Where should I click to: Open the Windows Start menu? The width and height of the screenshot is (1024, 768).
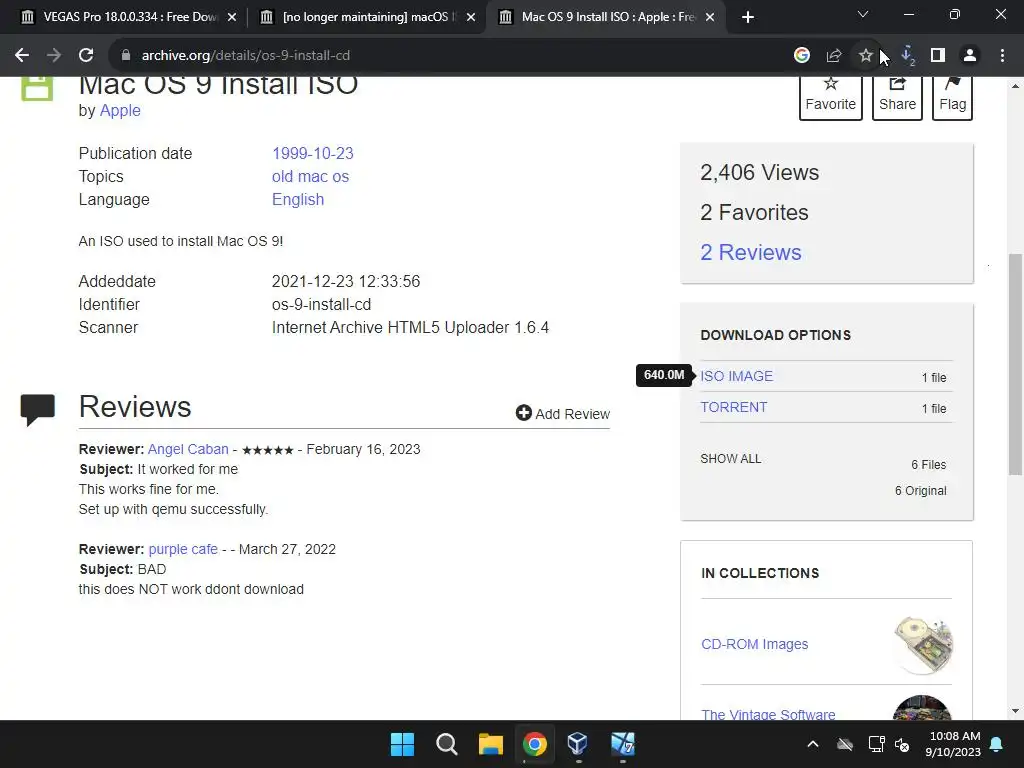click(x=402, y=744)
